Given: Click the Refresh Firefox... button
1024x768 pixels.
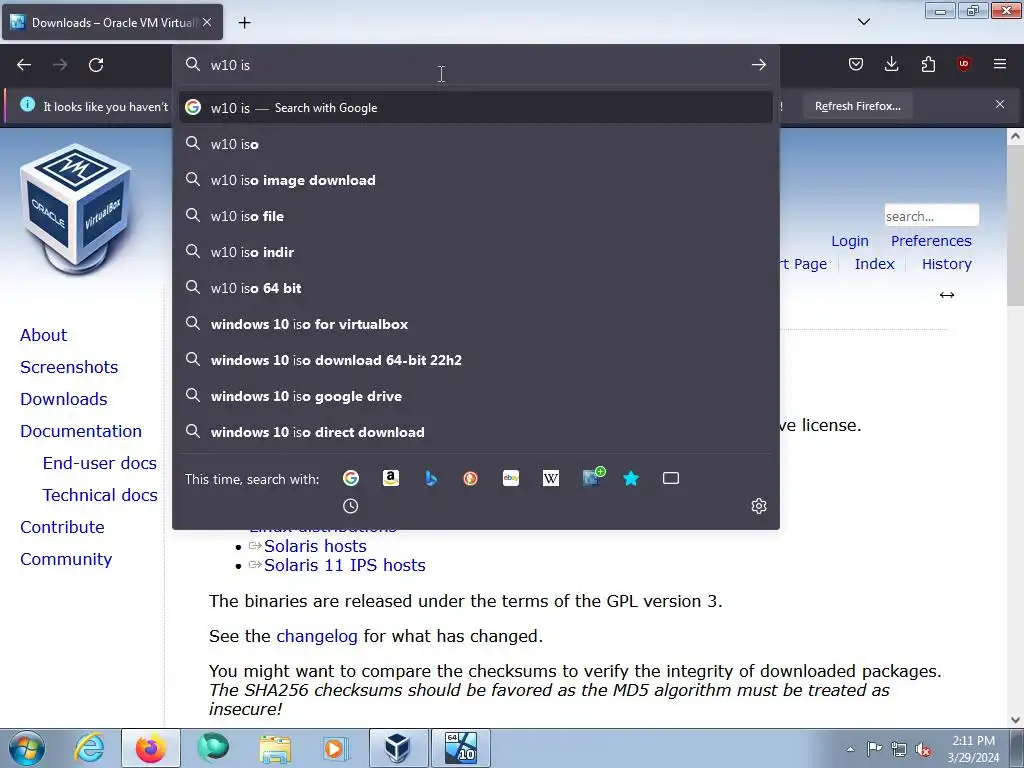Looking at the screenshot, I should pos(857,106).
